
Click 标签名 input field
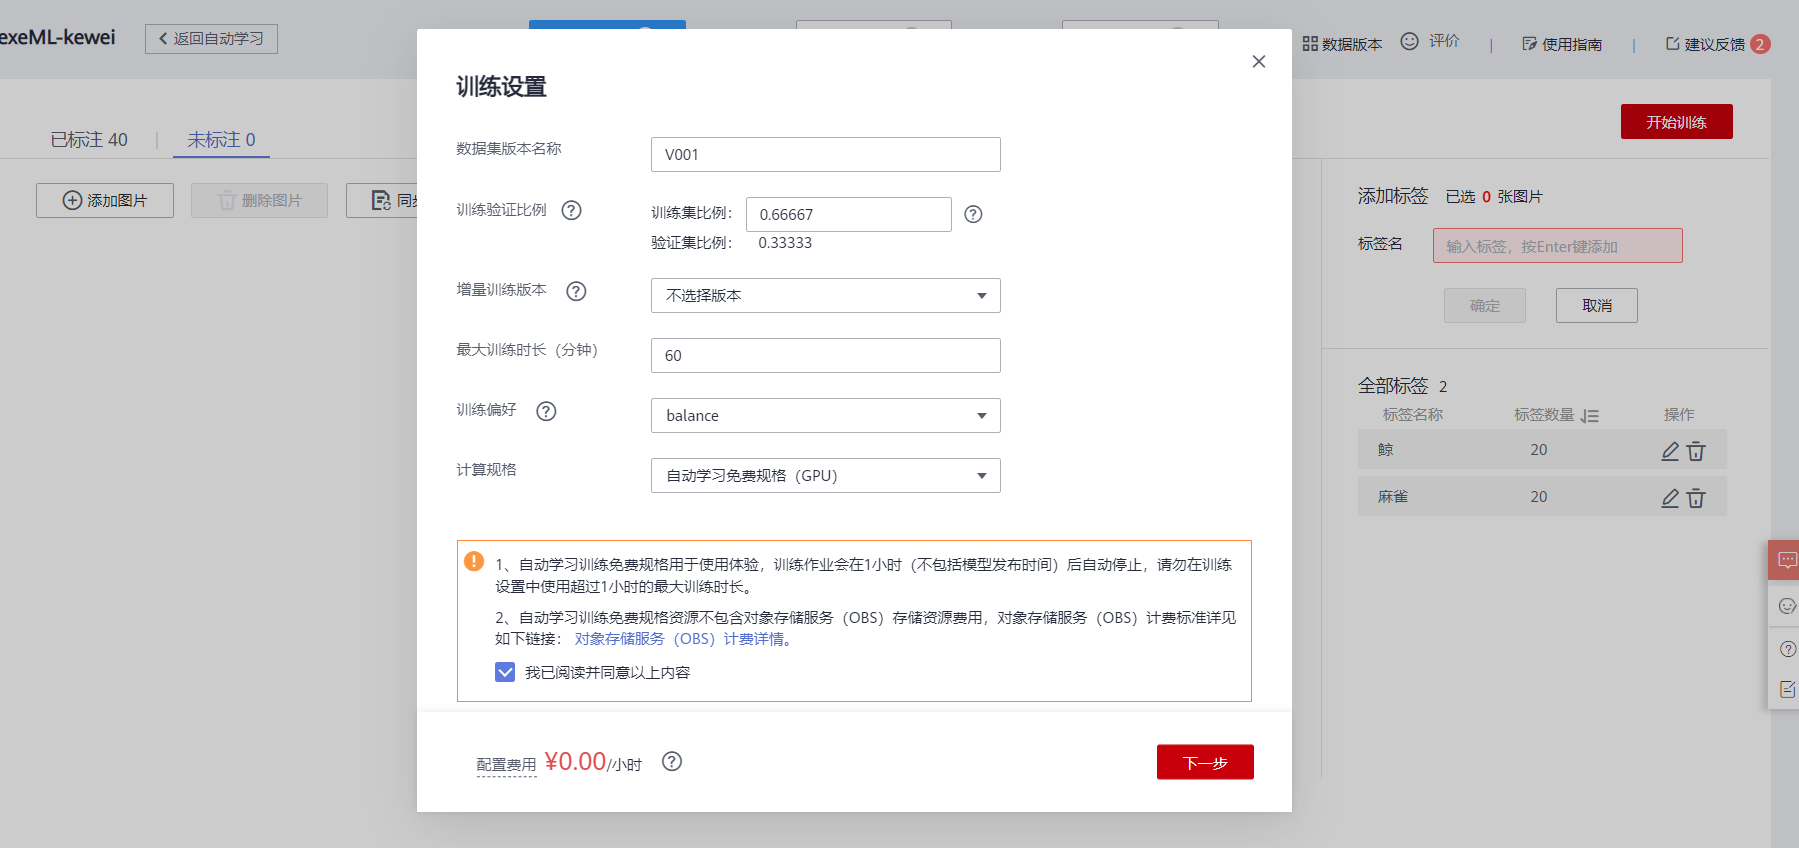(1557, 246)
